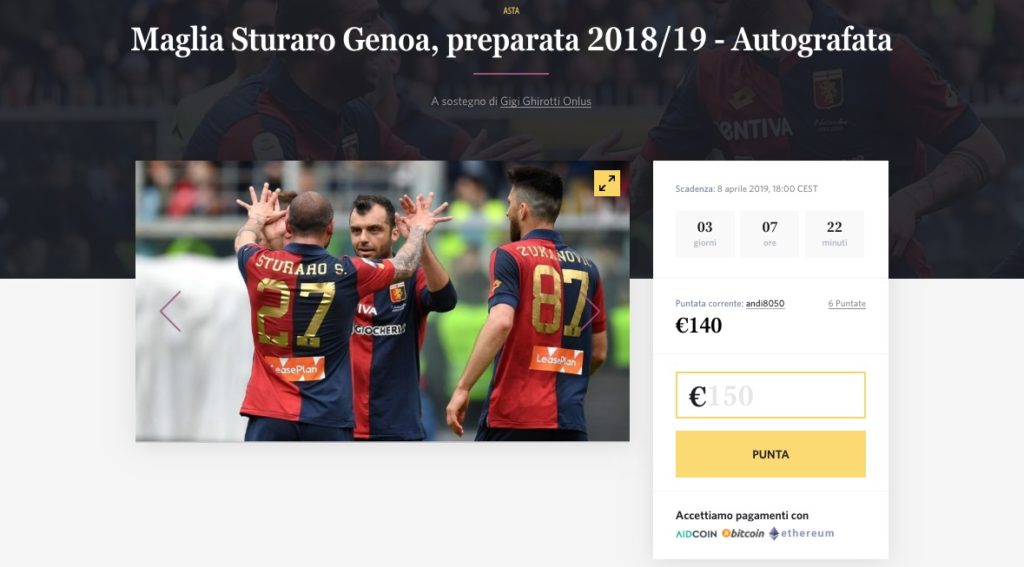Advance to the next photo arrow

(593, 312)
